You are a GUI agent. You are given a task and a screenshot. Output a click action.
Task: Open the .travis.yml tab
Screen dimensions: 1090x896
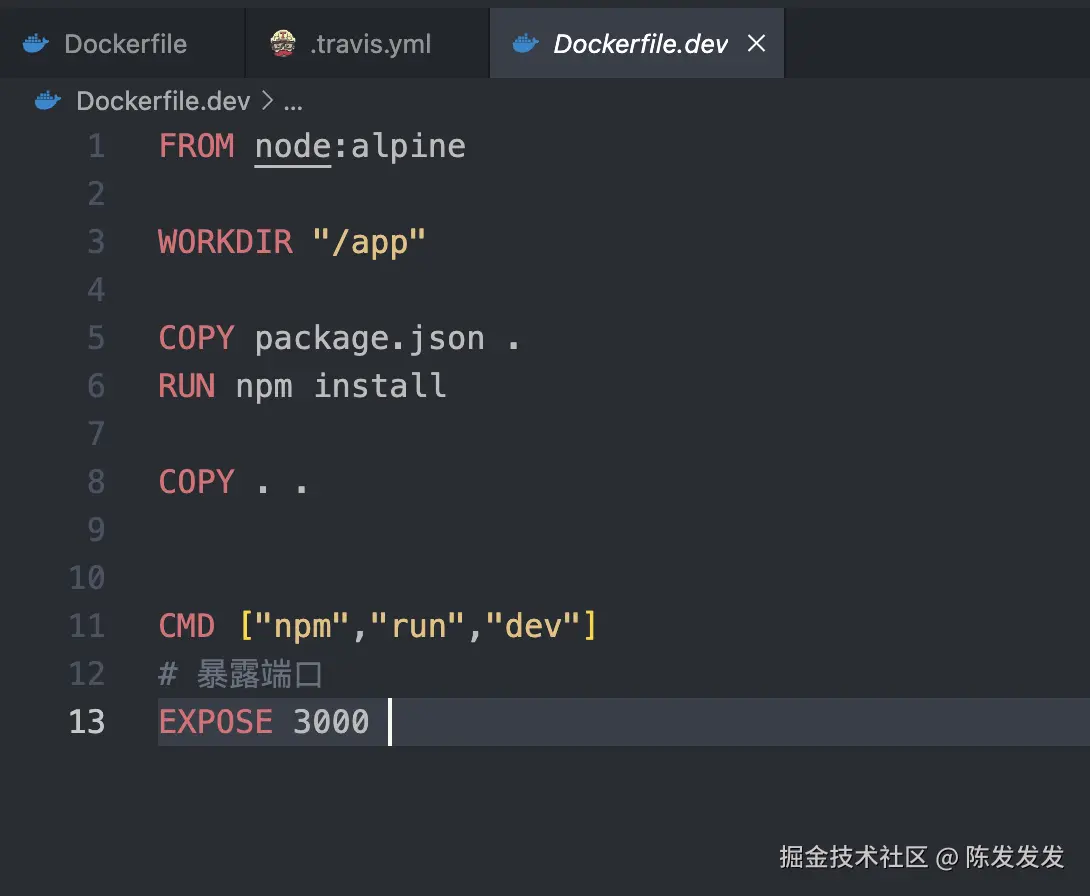point(370,44)
